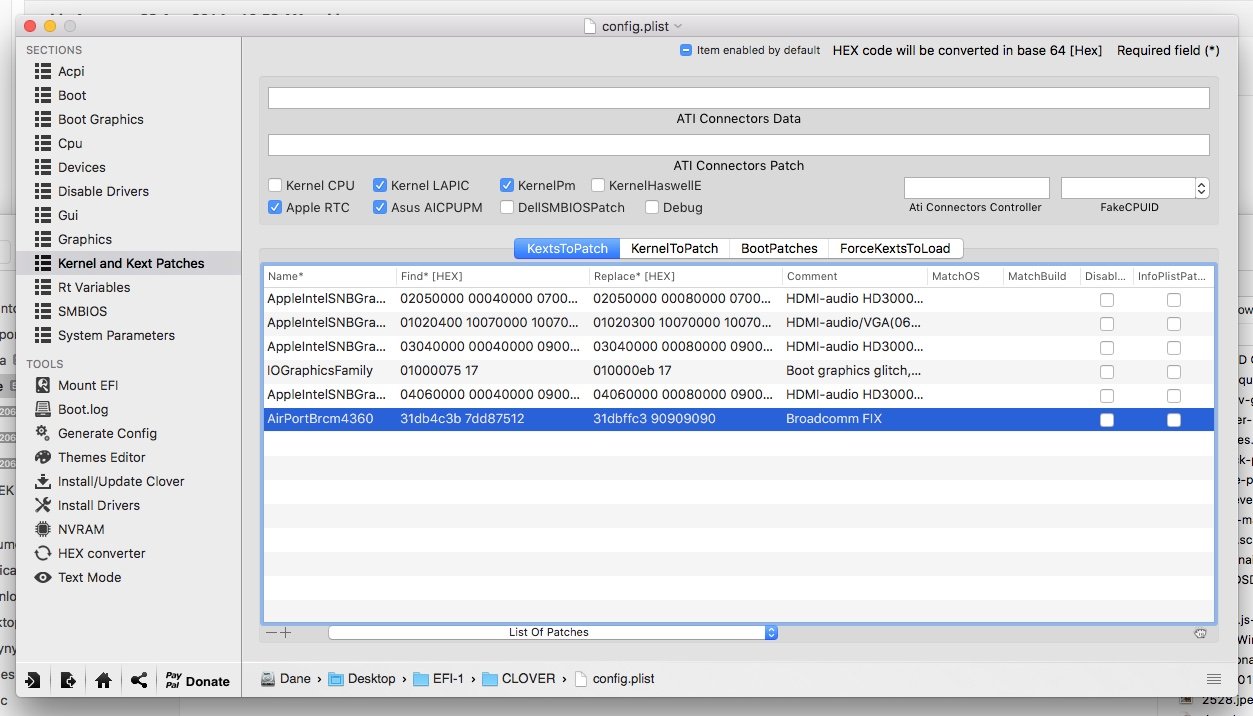
Task: Remove selected patch with minus button
Action: tap(271, 632)
